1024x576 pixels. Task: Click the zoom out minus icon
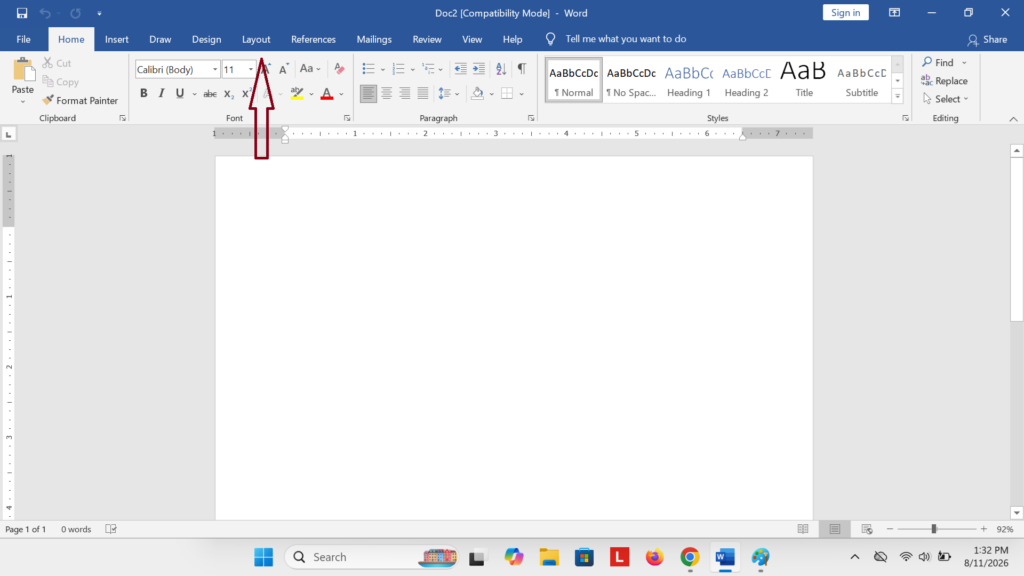click(889, 529)
